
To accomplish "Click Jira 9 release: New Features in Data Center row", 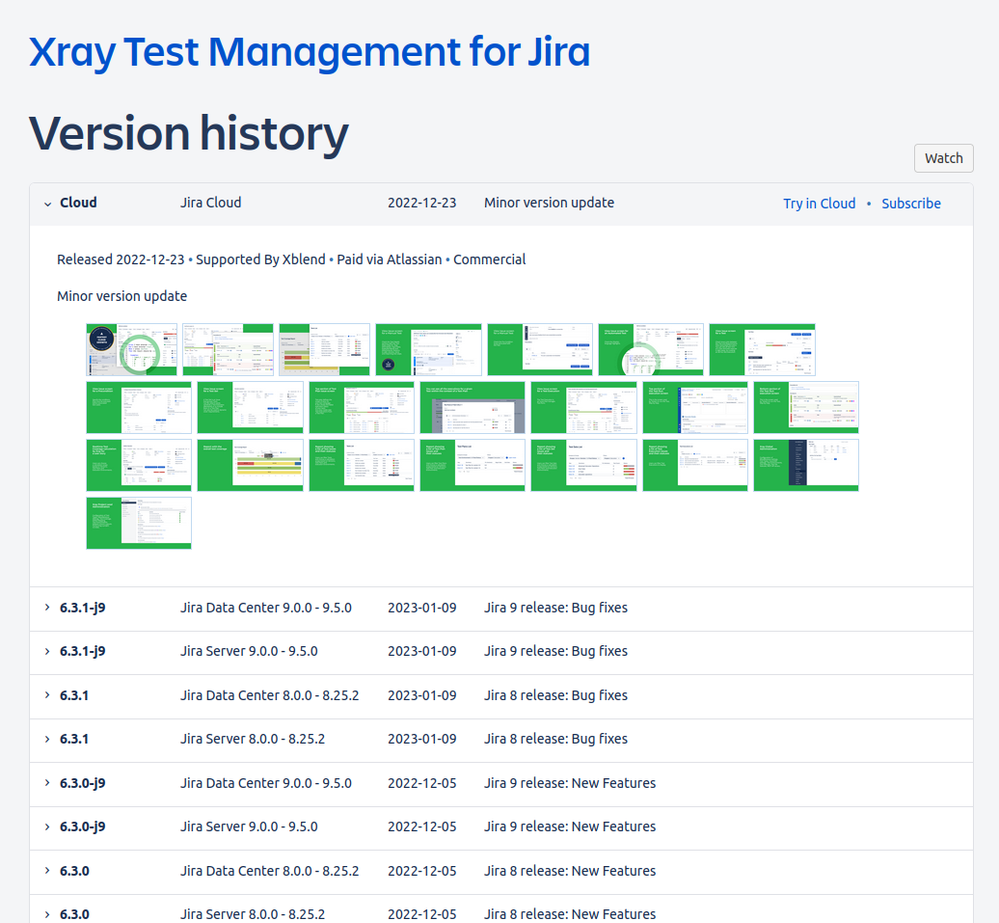I will (x=570, y=783).
